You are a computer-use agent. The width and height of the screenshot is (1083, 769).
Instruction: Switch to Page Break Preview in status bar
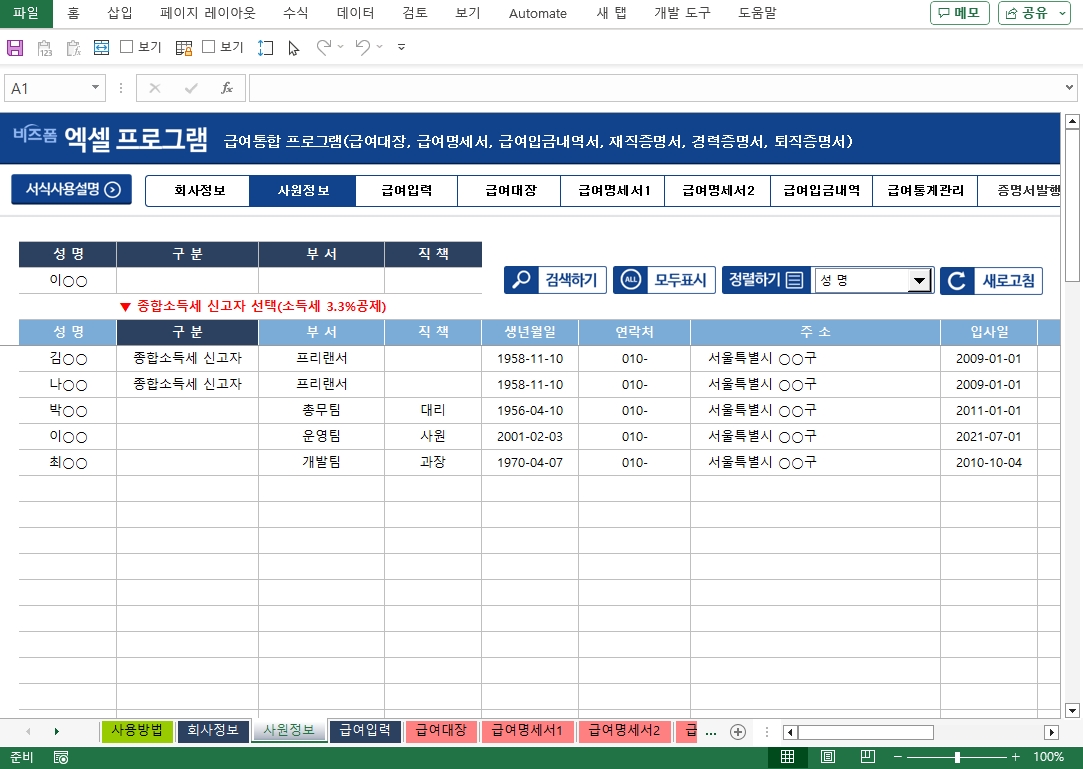click(x=868, y=757)
